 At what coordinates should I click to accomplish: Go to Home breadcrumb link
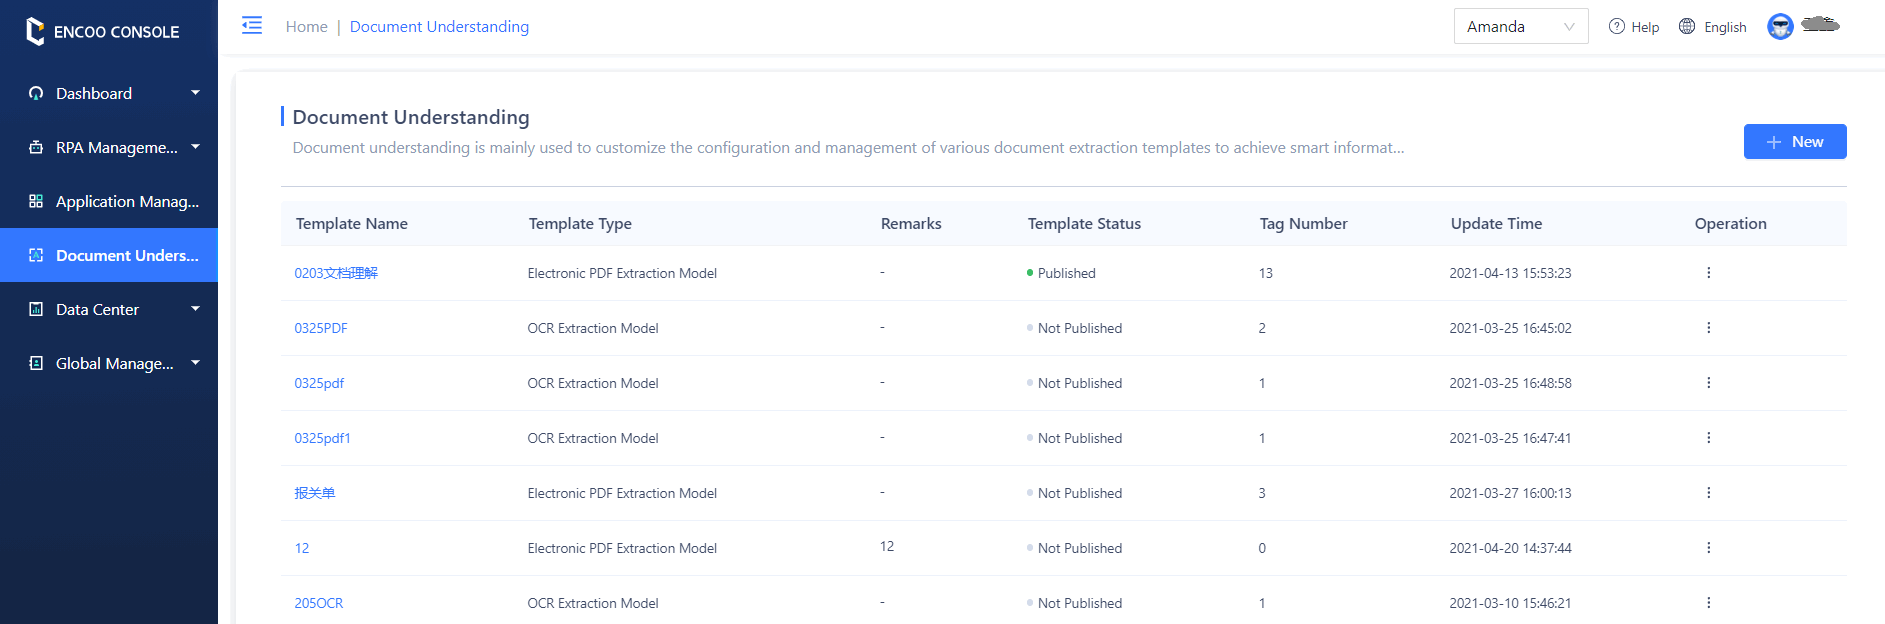tap(306, 27)
